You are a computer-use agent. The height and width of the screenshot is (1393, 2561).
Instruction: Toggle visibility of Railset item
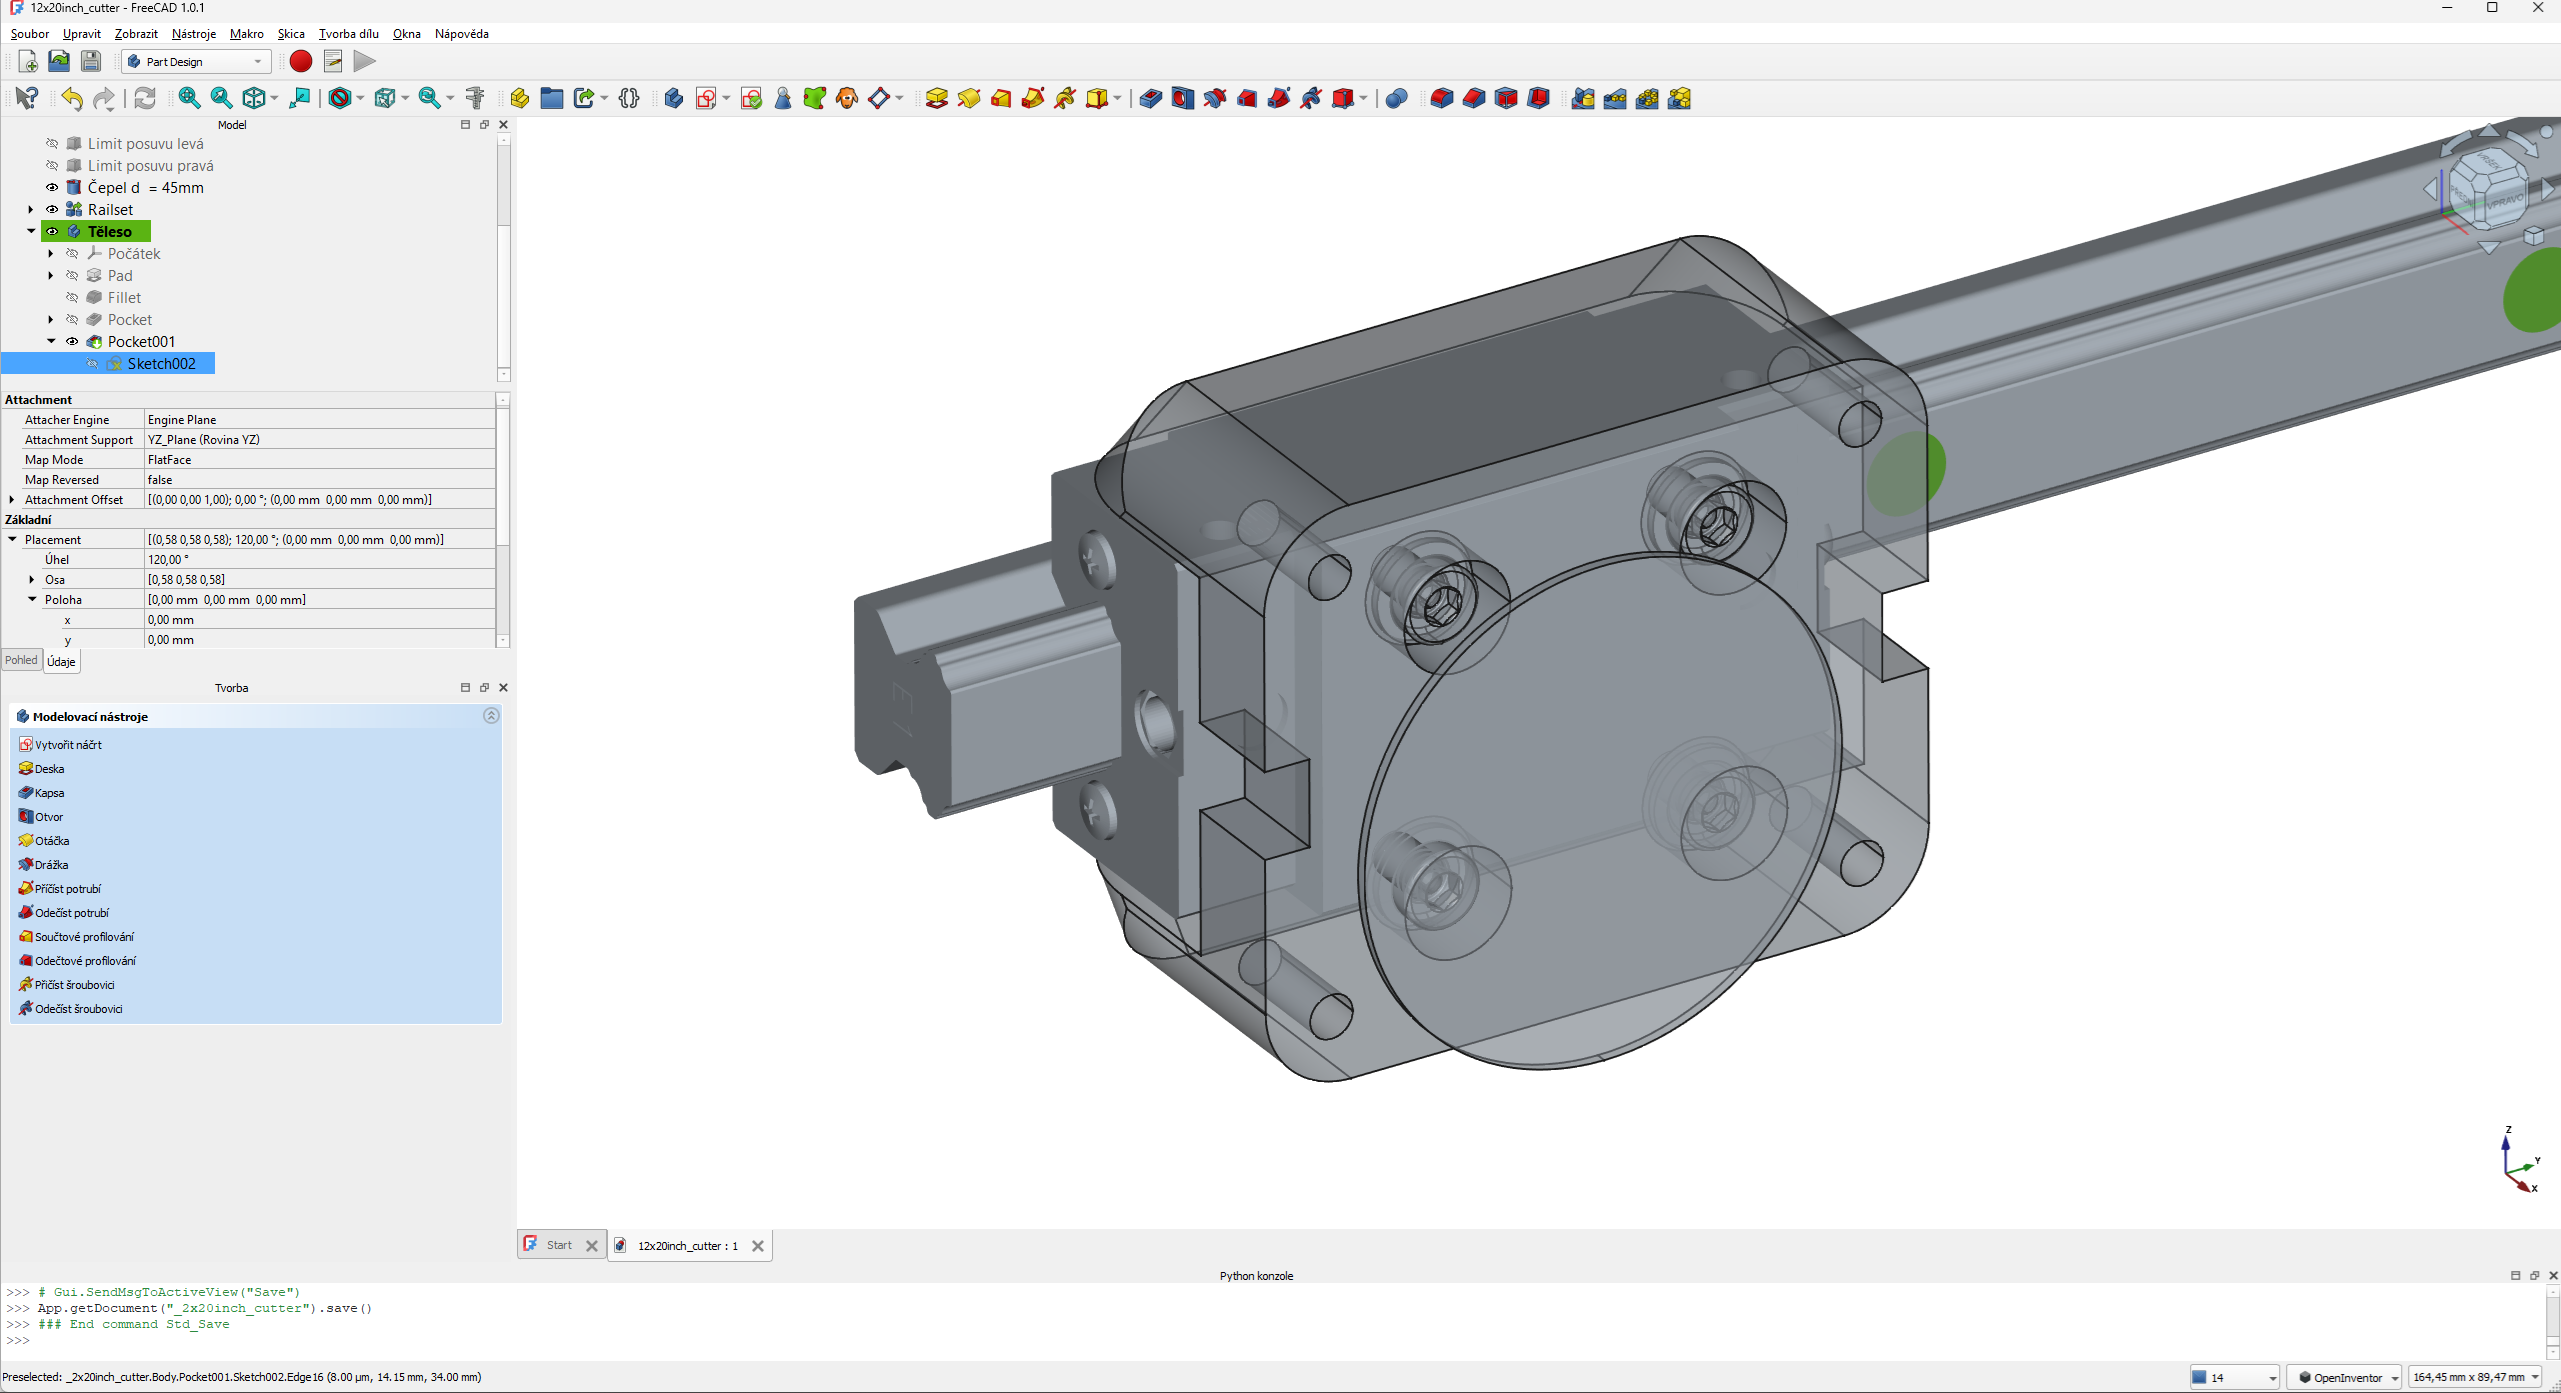tap(52, 209)
